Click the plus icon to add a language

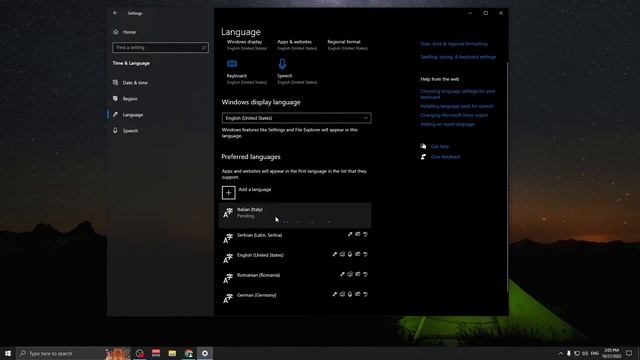coord(229,193)
